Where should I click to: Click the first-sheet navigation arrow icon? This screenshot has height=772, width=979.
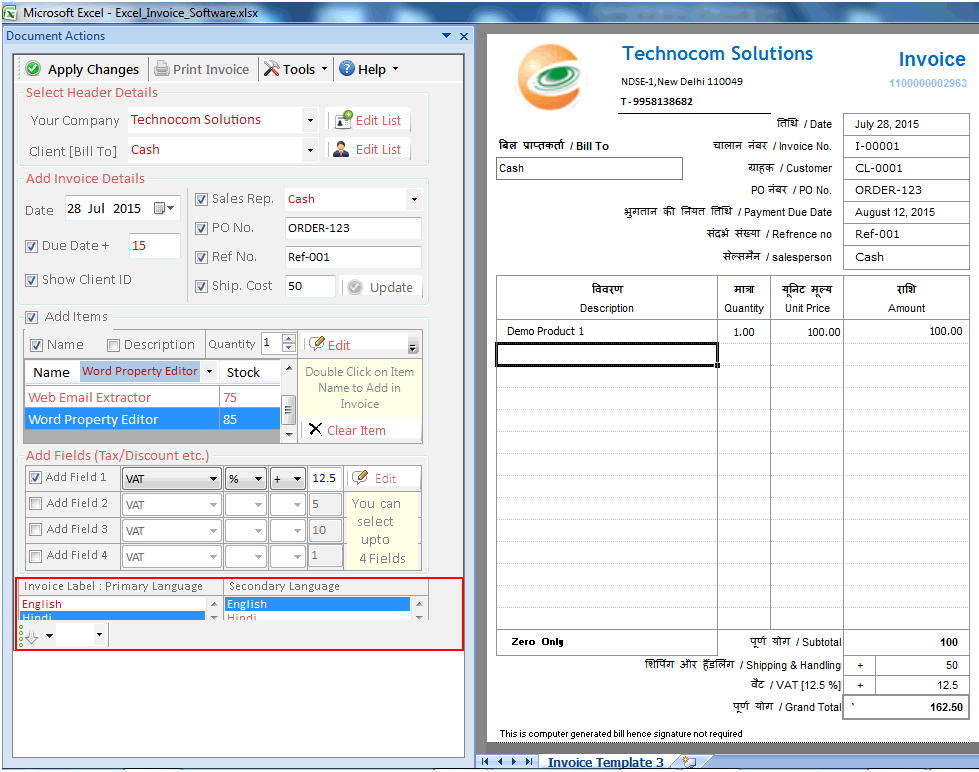[485, 762]
